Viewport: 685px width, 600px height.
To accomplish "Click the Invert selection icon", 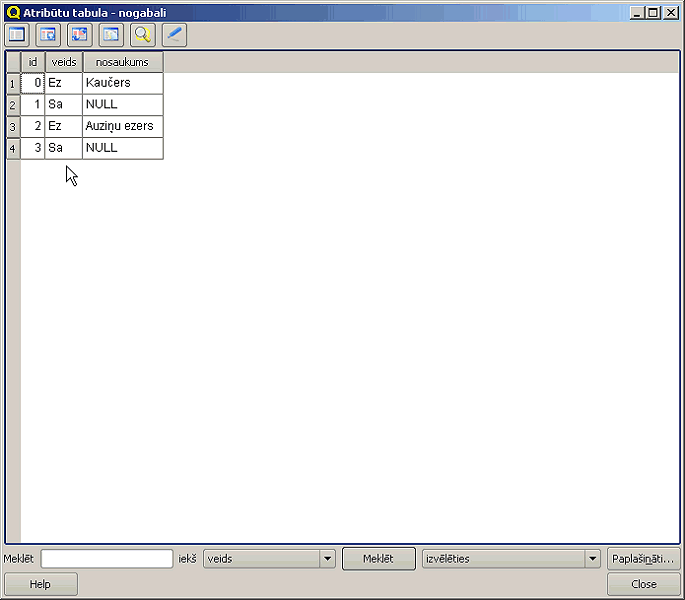I will tap(80, 35).
